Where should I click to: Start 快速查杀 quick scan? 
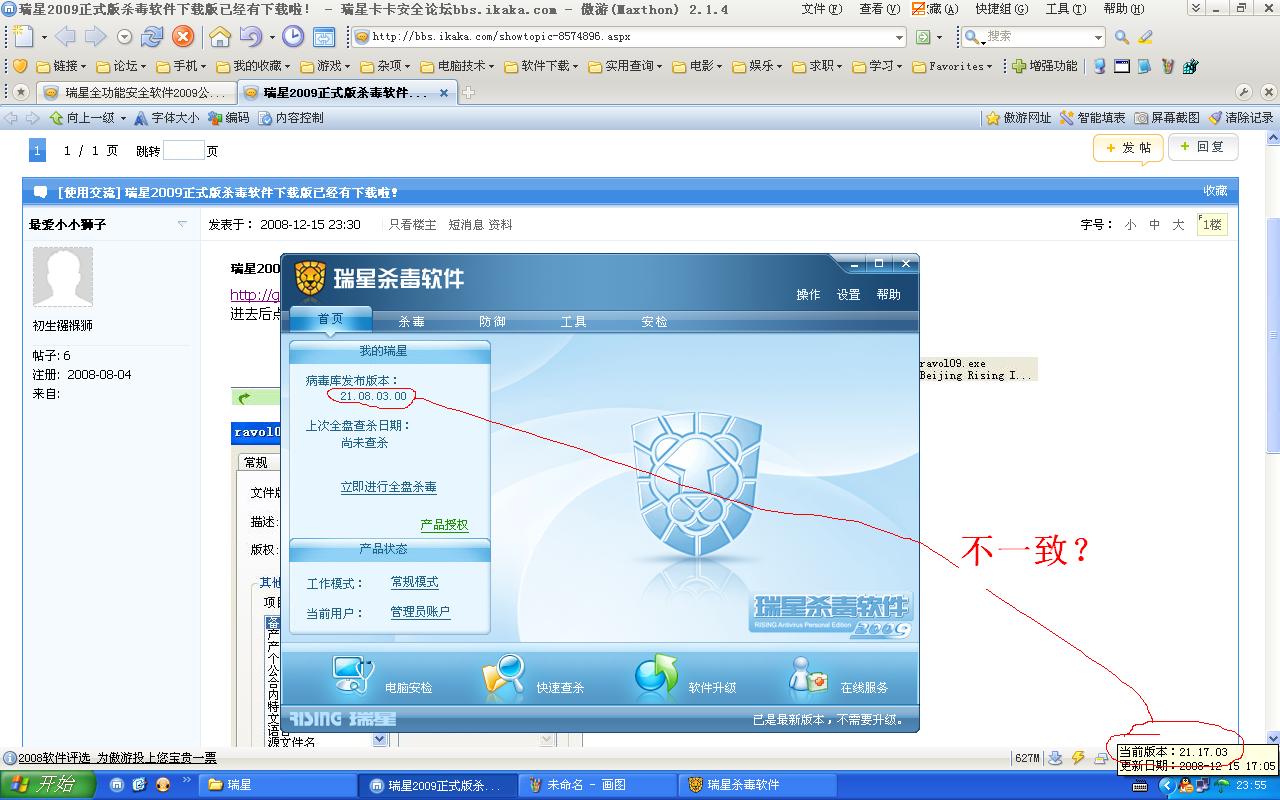[533, 678]
